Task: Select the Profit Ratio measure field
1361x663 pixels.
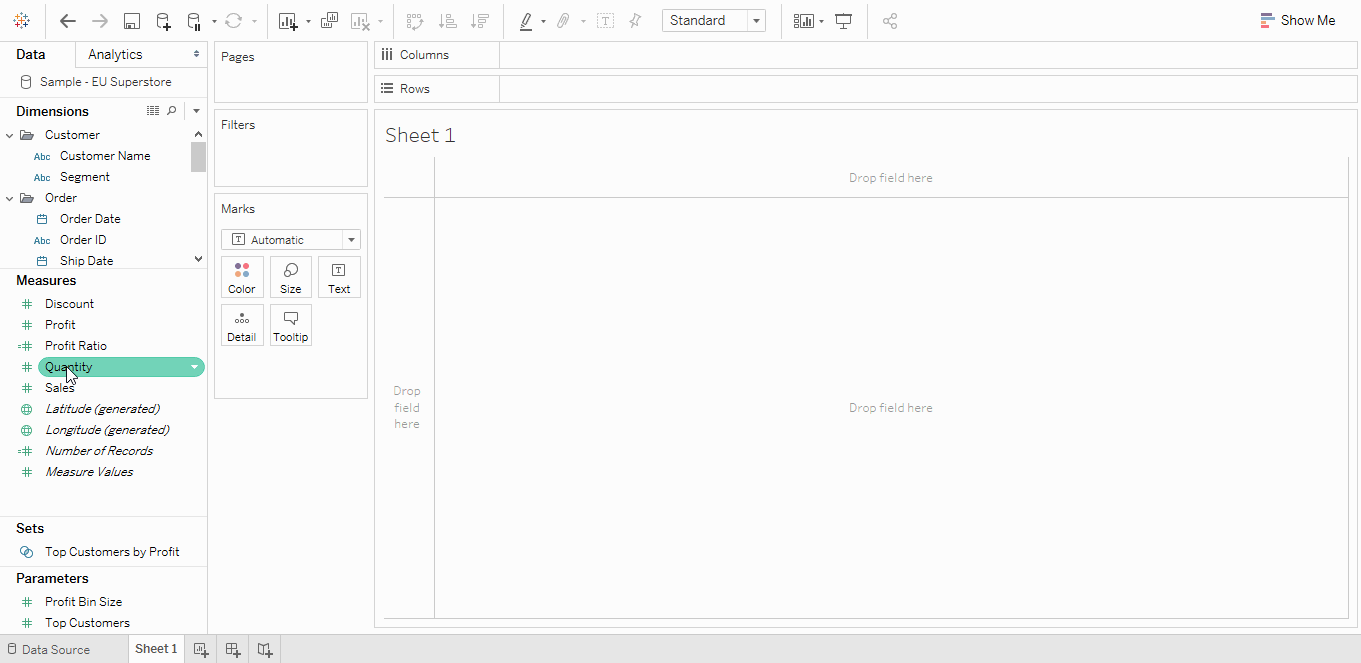Action: click(x=75, y=346)
